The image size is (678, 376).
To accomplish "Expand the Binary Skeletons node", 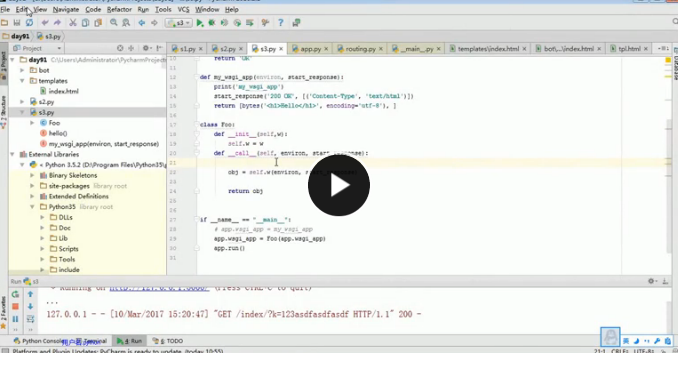I will click(x=32, y=175).
